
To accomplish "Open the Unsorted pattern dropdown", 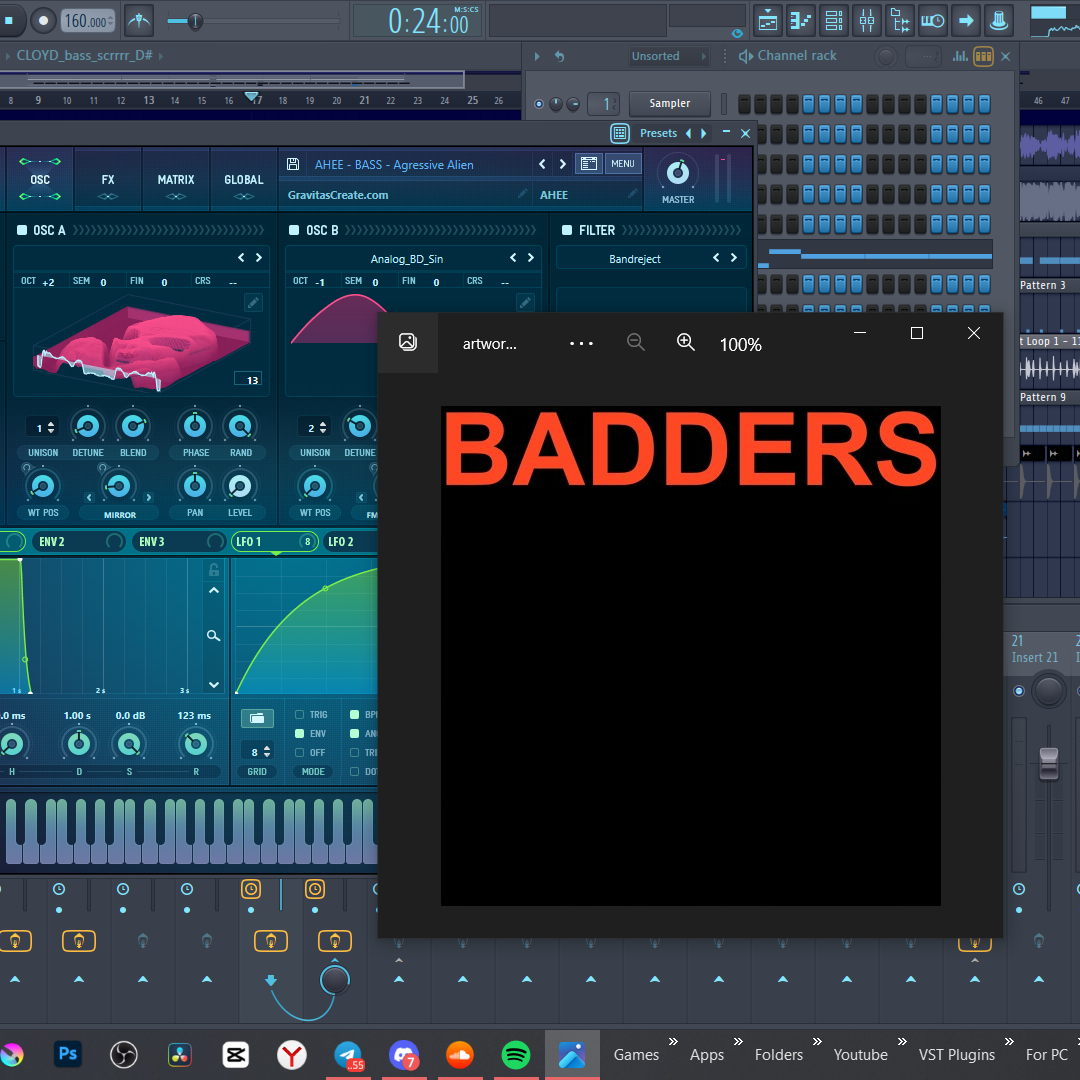I will coord(667,56).
